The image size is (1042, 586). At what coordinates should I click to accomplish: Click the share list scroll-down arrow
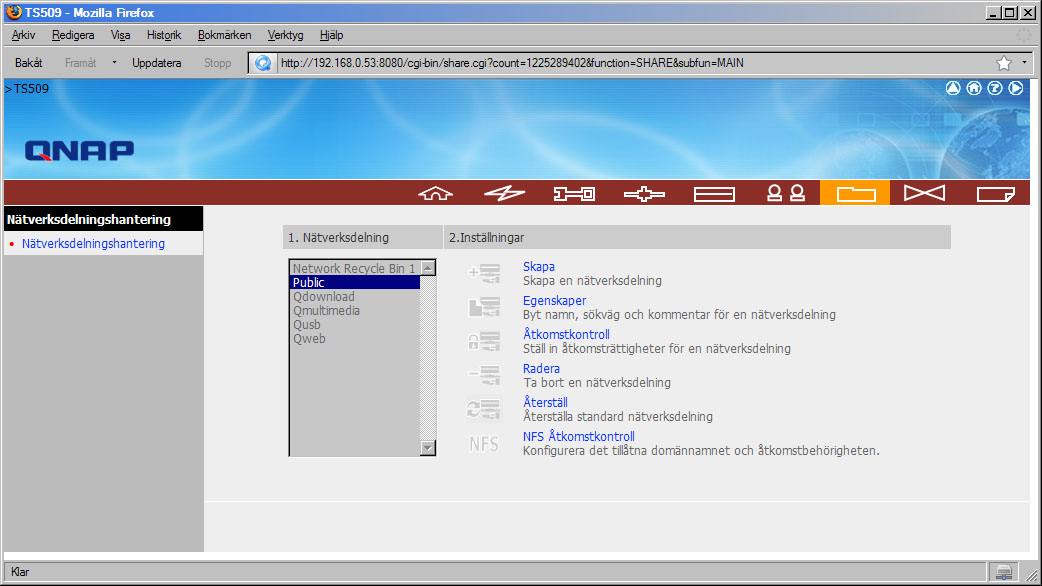[x=428, y=449]
